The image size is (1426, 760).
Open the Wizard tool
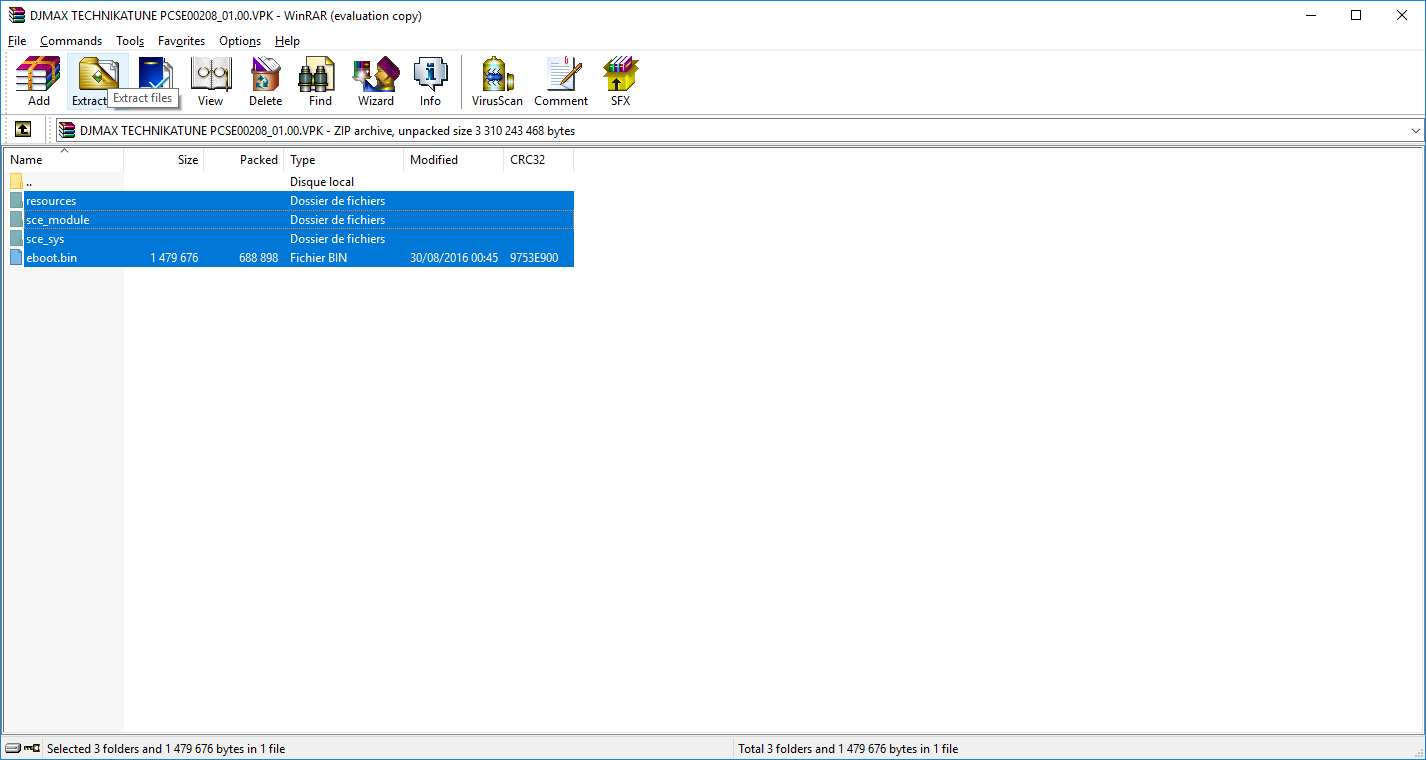point(376,81)
